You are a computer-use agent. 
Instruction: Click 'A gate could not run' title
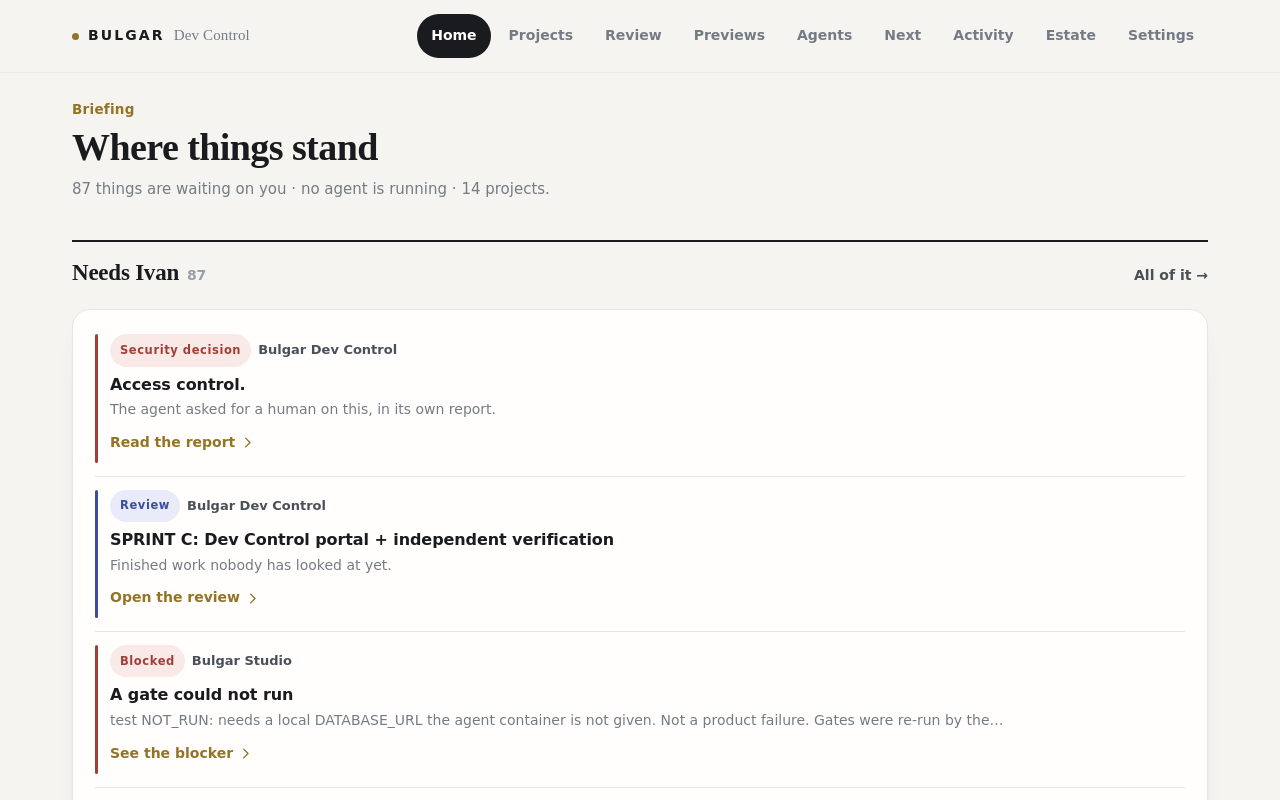pyautogui.click(x=202, y=695)
